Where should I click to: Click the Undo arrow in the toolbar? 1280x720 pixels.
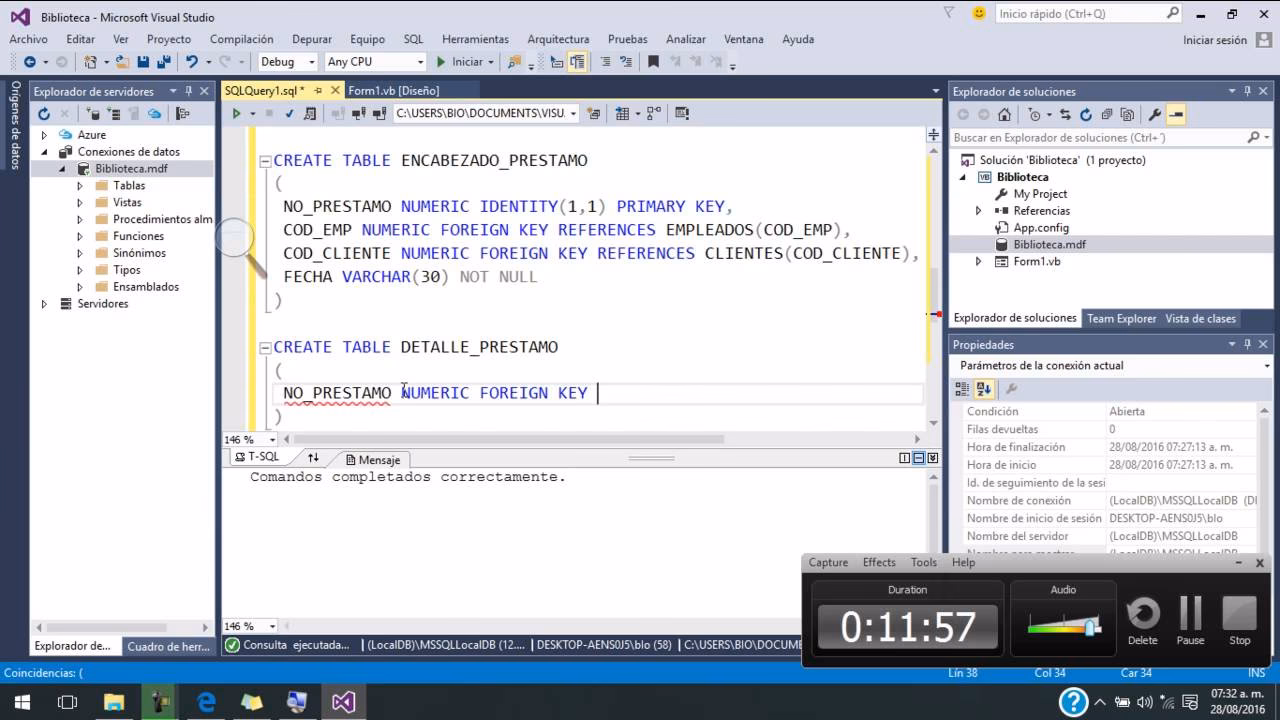pyautogui.click(x=190, y=61)
